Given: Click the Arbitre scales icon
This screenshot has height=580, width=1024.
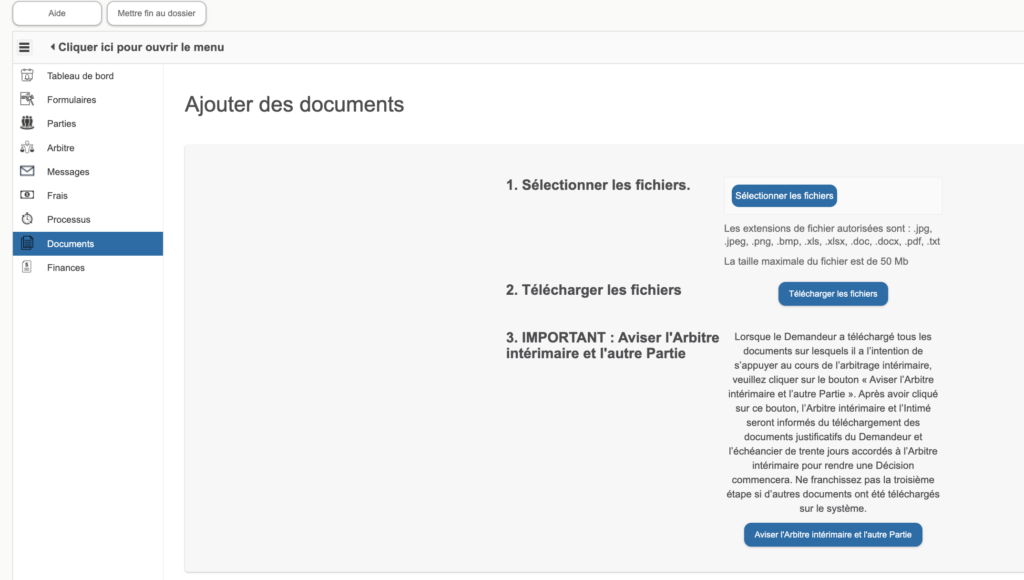Looking at the screenshot, I should [x=27, y=147].
